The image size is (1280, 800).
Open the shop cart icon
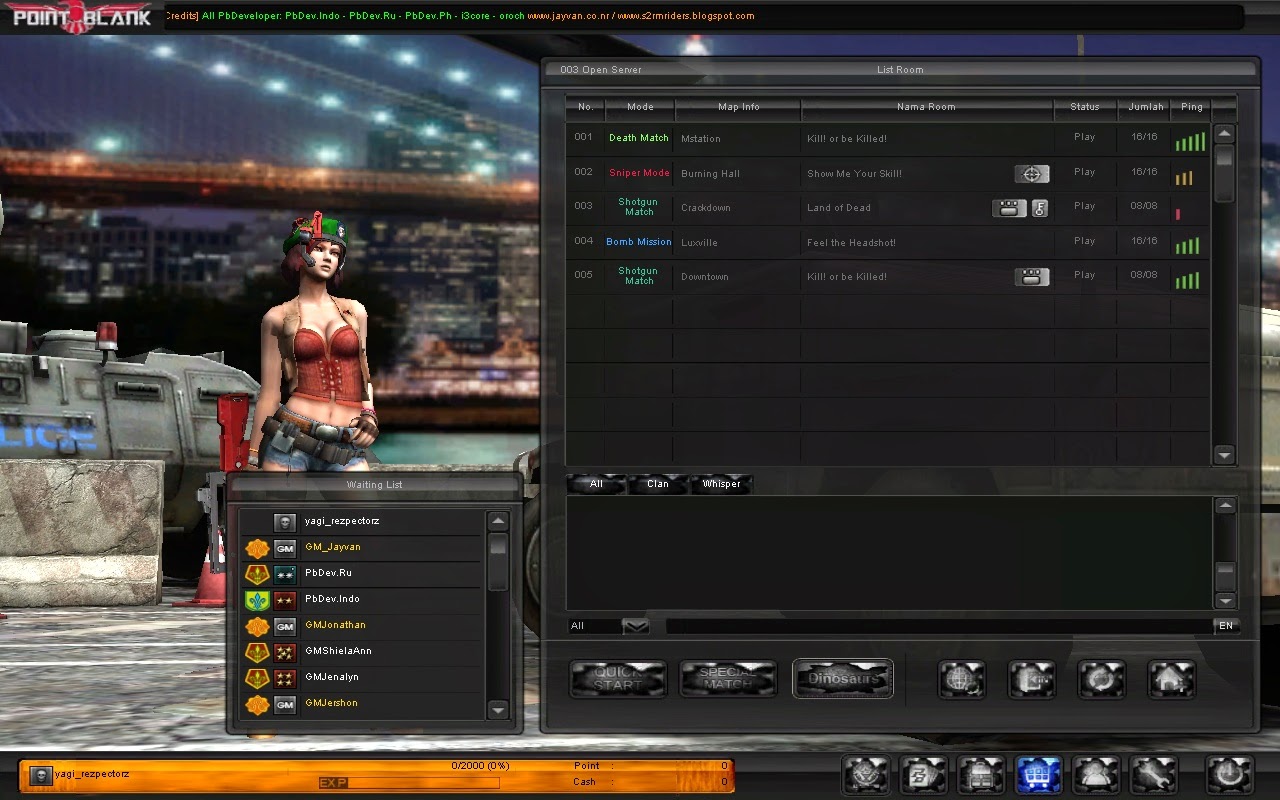[x=1038, y=774]
